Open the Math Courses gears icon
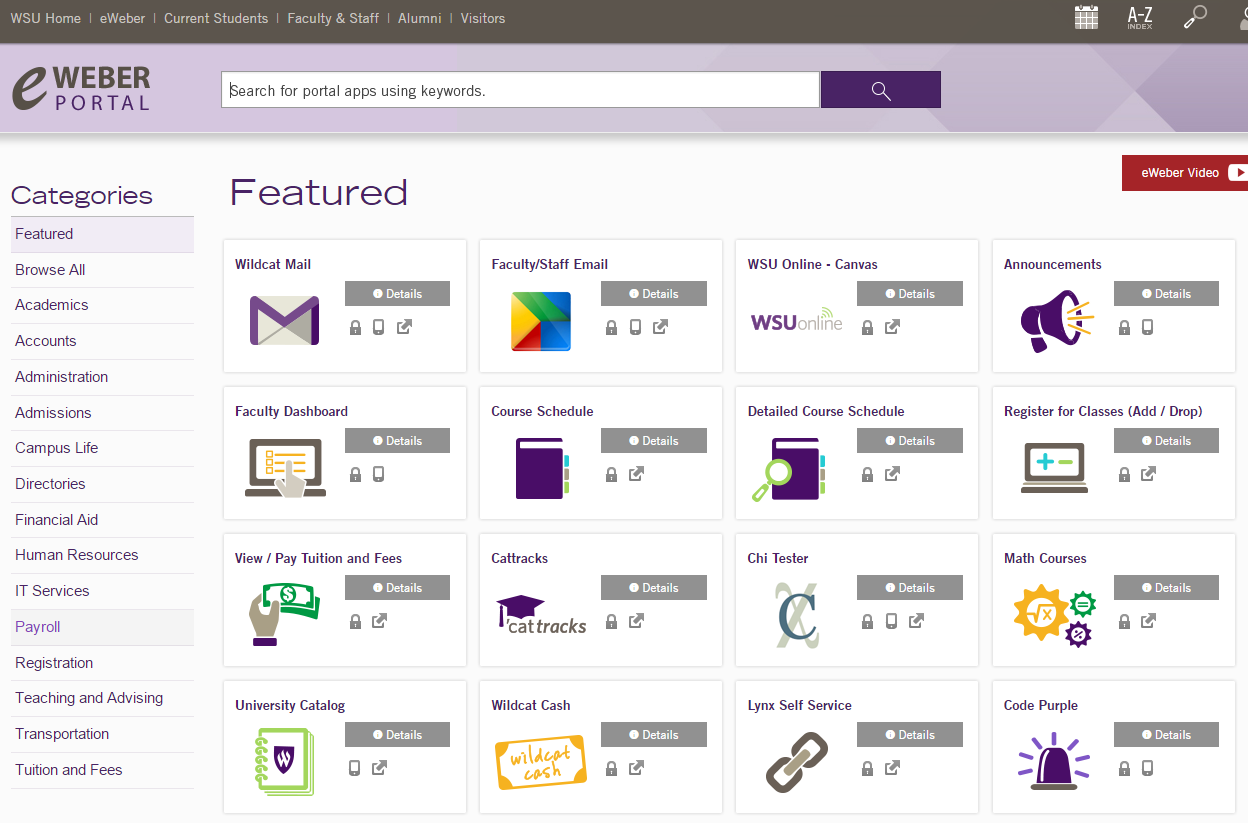Viewport: 1248px width, 823px height. click(x=1054, y=615)
